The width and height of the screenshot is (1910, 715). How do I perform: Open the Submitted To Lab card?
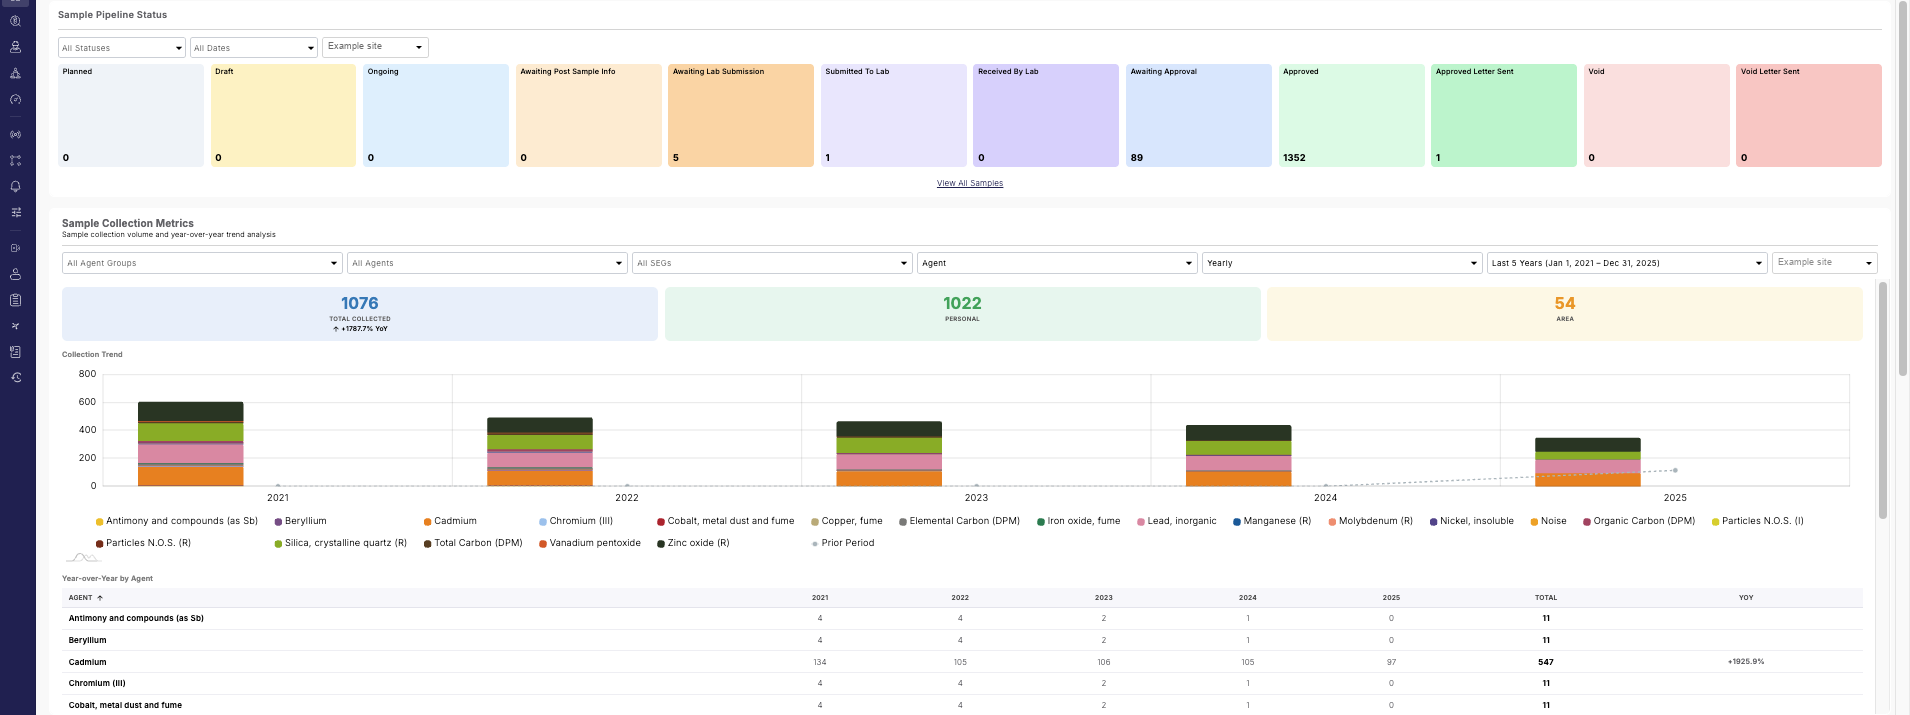point(894,115)
